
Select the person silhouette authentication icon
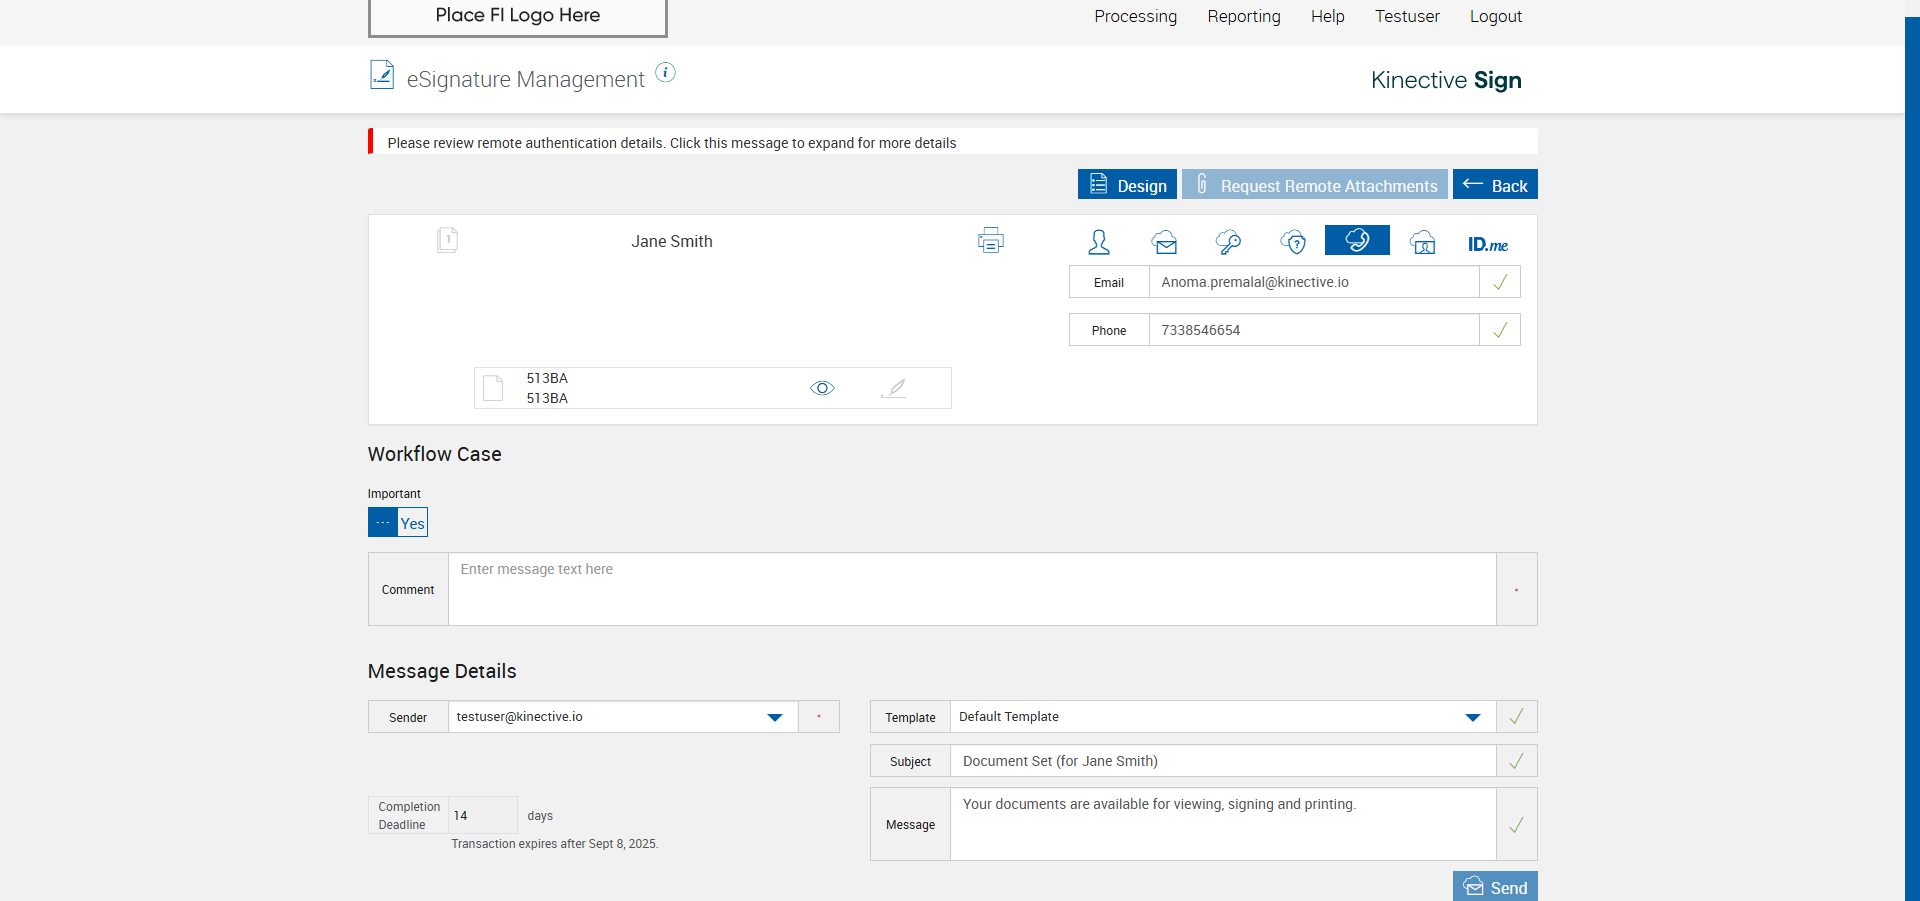click(x=1099, y=242)
